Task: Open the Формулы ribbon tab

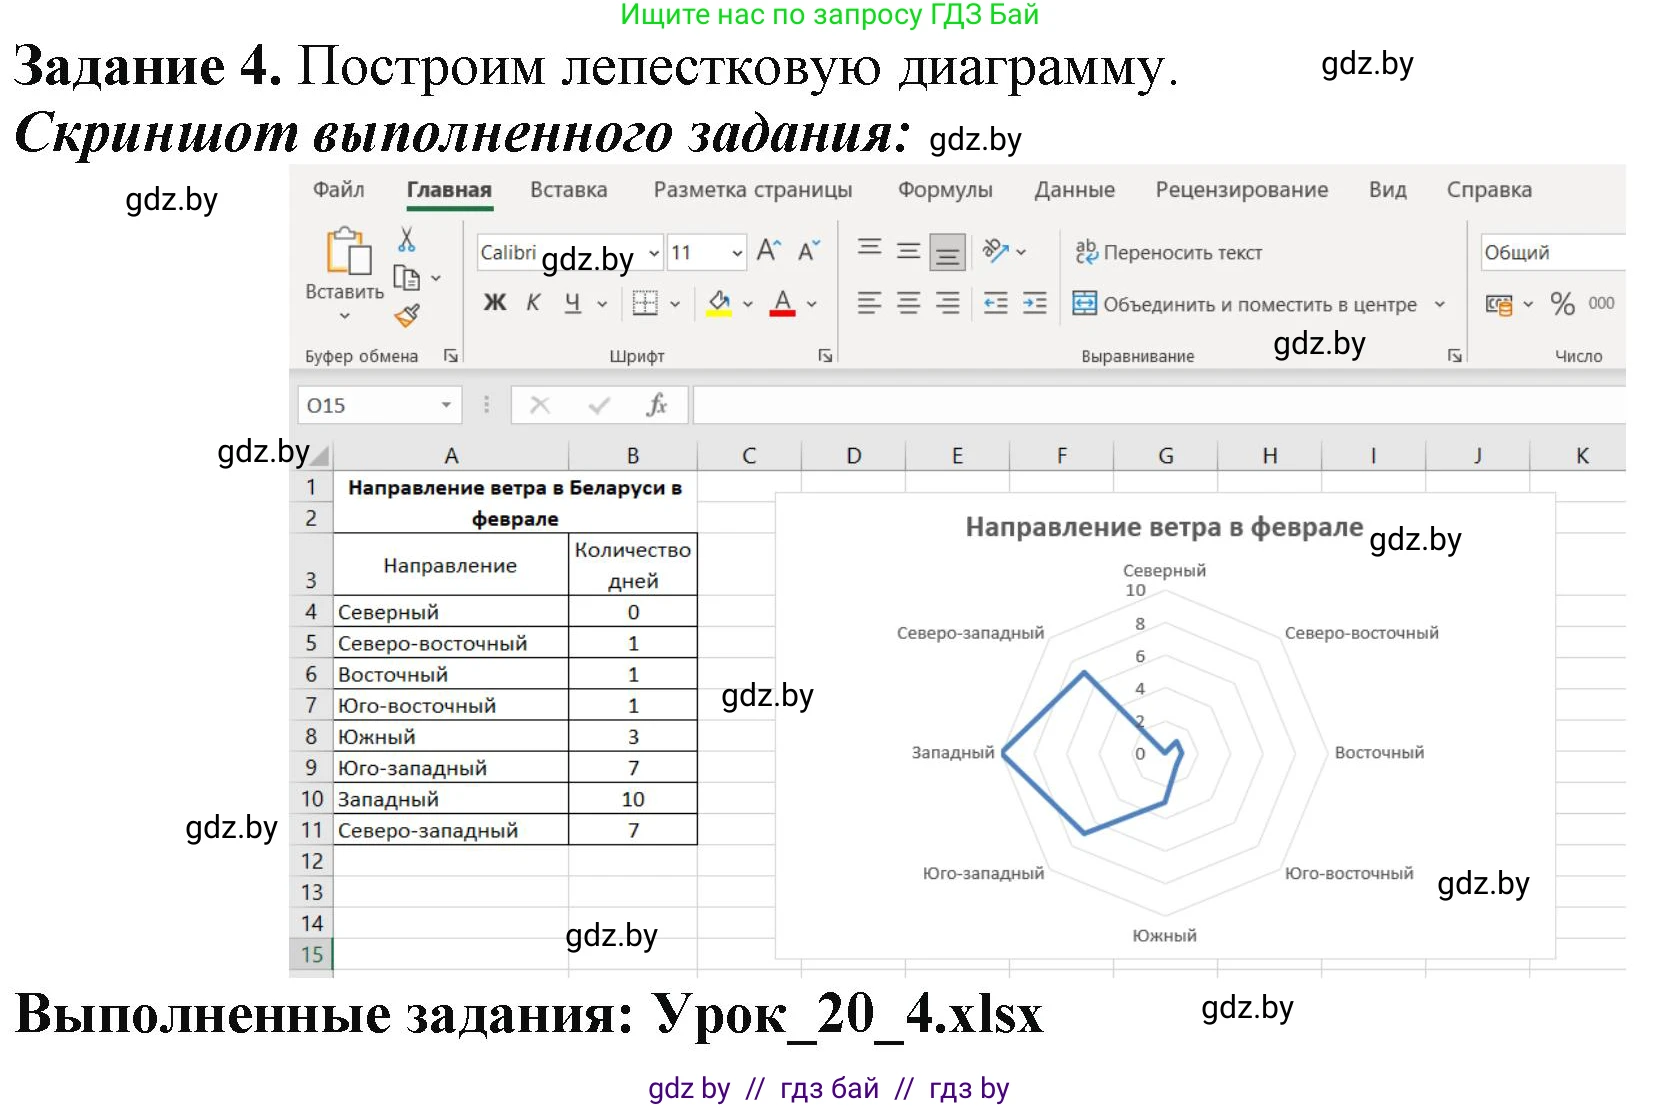Action: tap(945, 190)
